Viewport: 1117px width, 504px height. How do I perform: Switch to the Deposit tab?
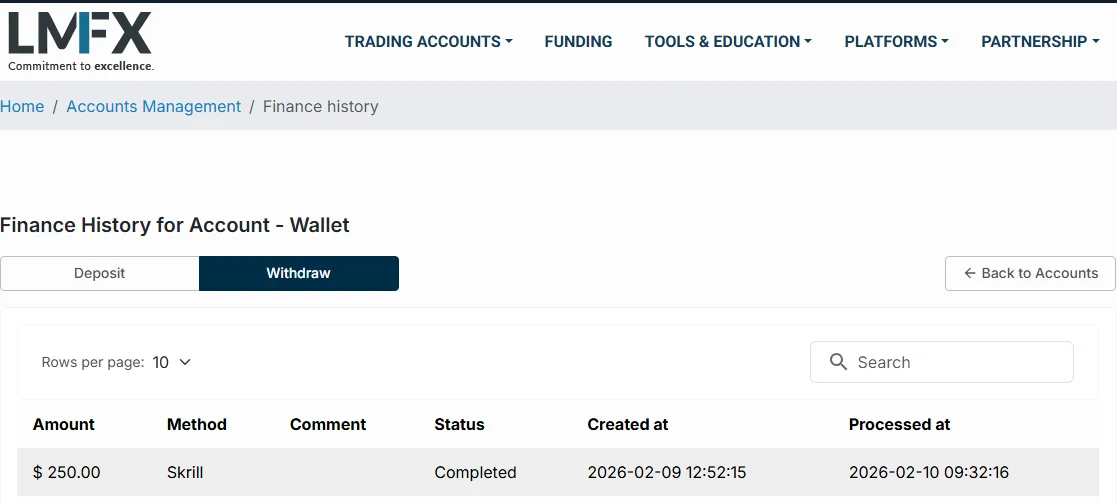point(100,273)
